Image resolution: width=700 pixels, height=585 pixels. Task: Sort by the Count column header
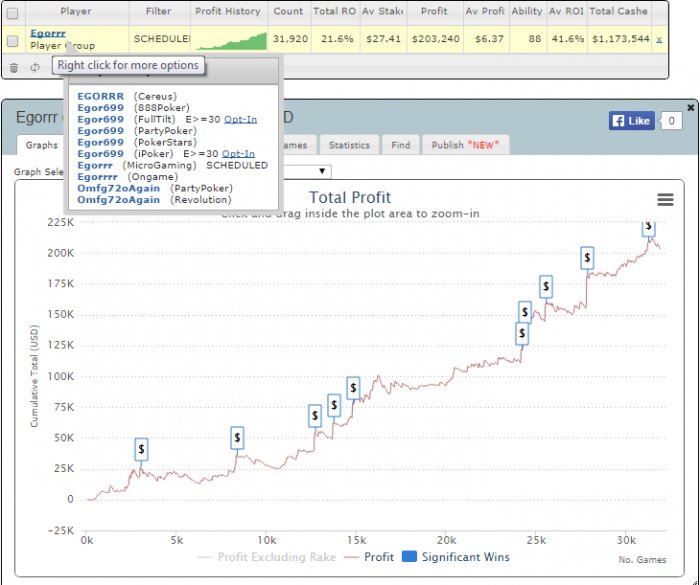(x=288, y=11)
